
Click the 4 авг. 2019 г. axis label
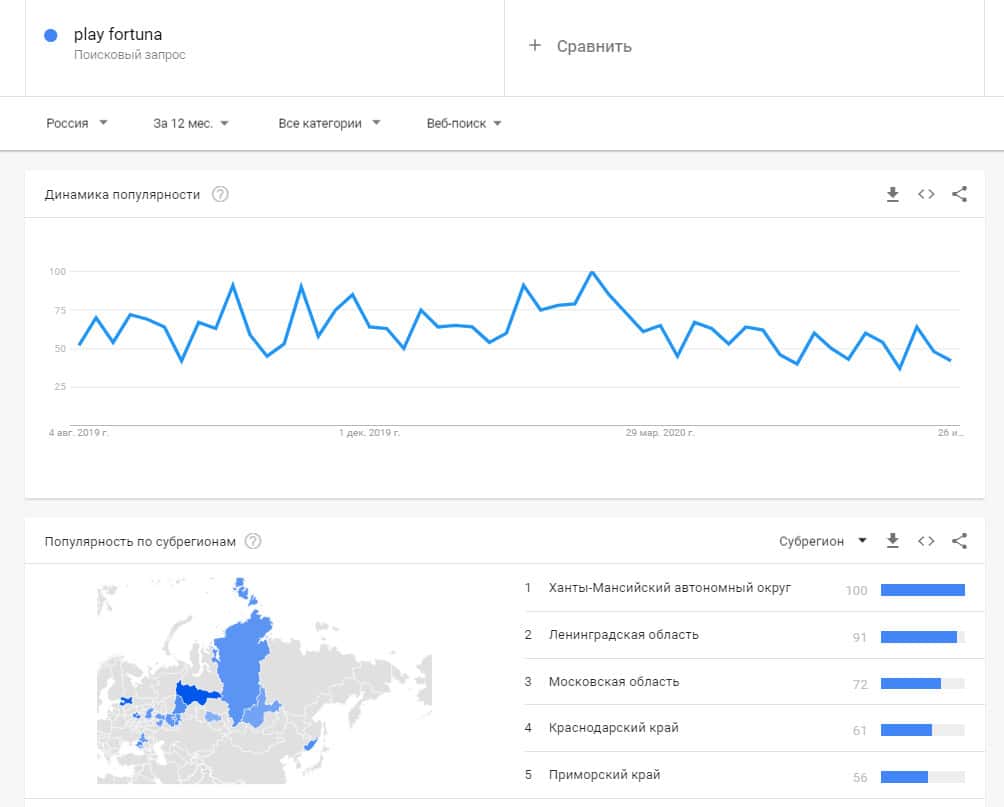tap(79, 433)
